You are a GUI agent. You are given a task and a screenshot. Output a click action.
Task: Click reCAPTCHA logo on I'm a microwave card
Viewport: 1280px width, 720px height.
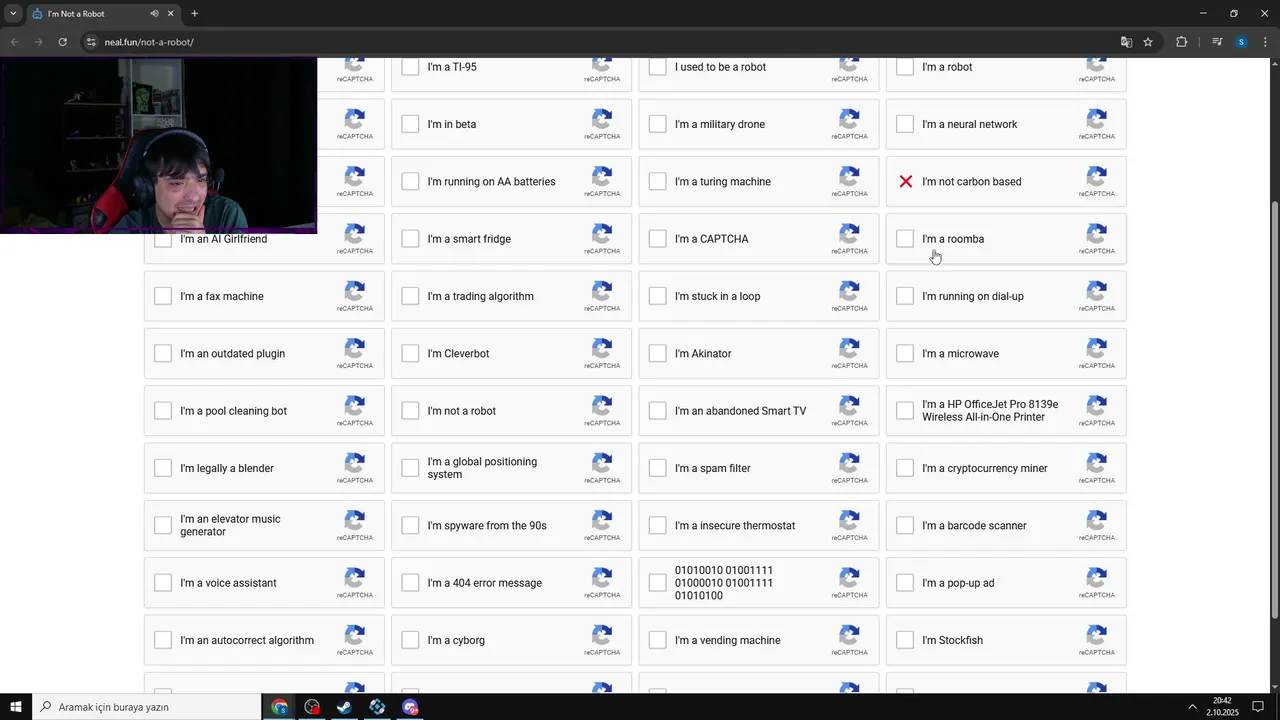click(1096, 349)
